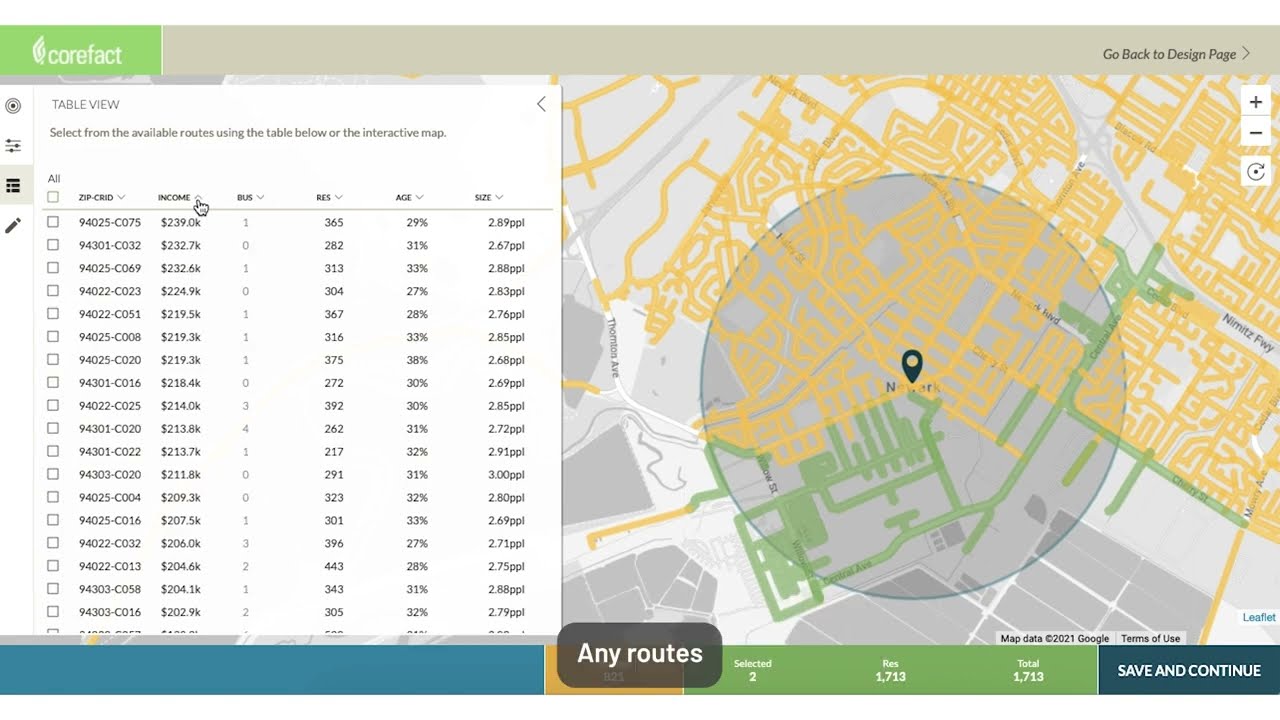This screenshot has height=720, width=1280.
Task: Click the target radius icon in sidebar
Action: click(13, 106)
